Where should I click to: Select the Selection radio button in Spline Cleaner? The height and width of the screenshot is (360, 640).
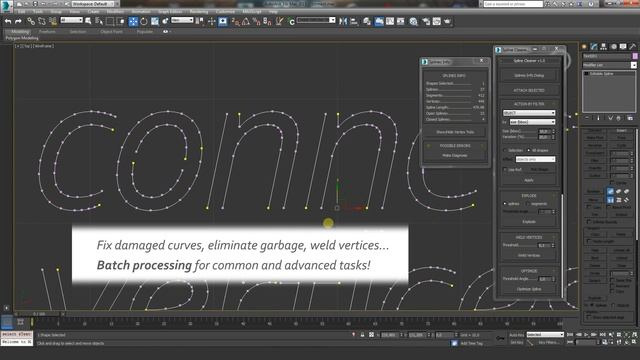pyautogui.click(x=506, y=150)
